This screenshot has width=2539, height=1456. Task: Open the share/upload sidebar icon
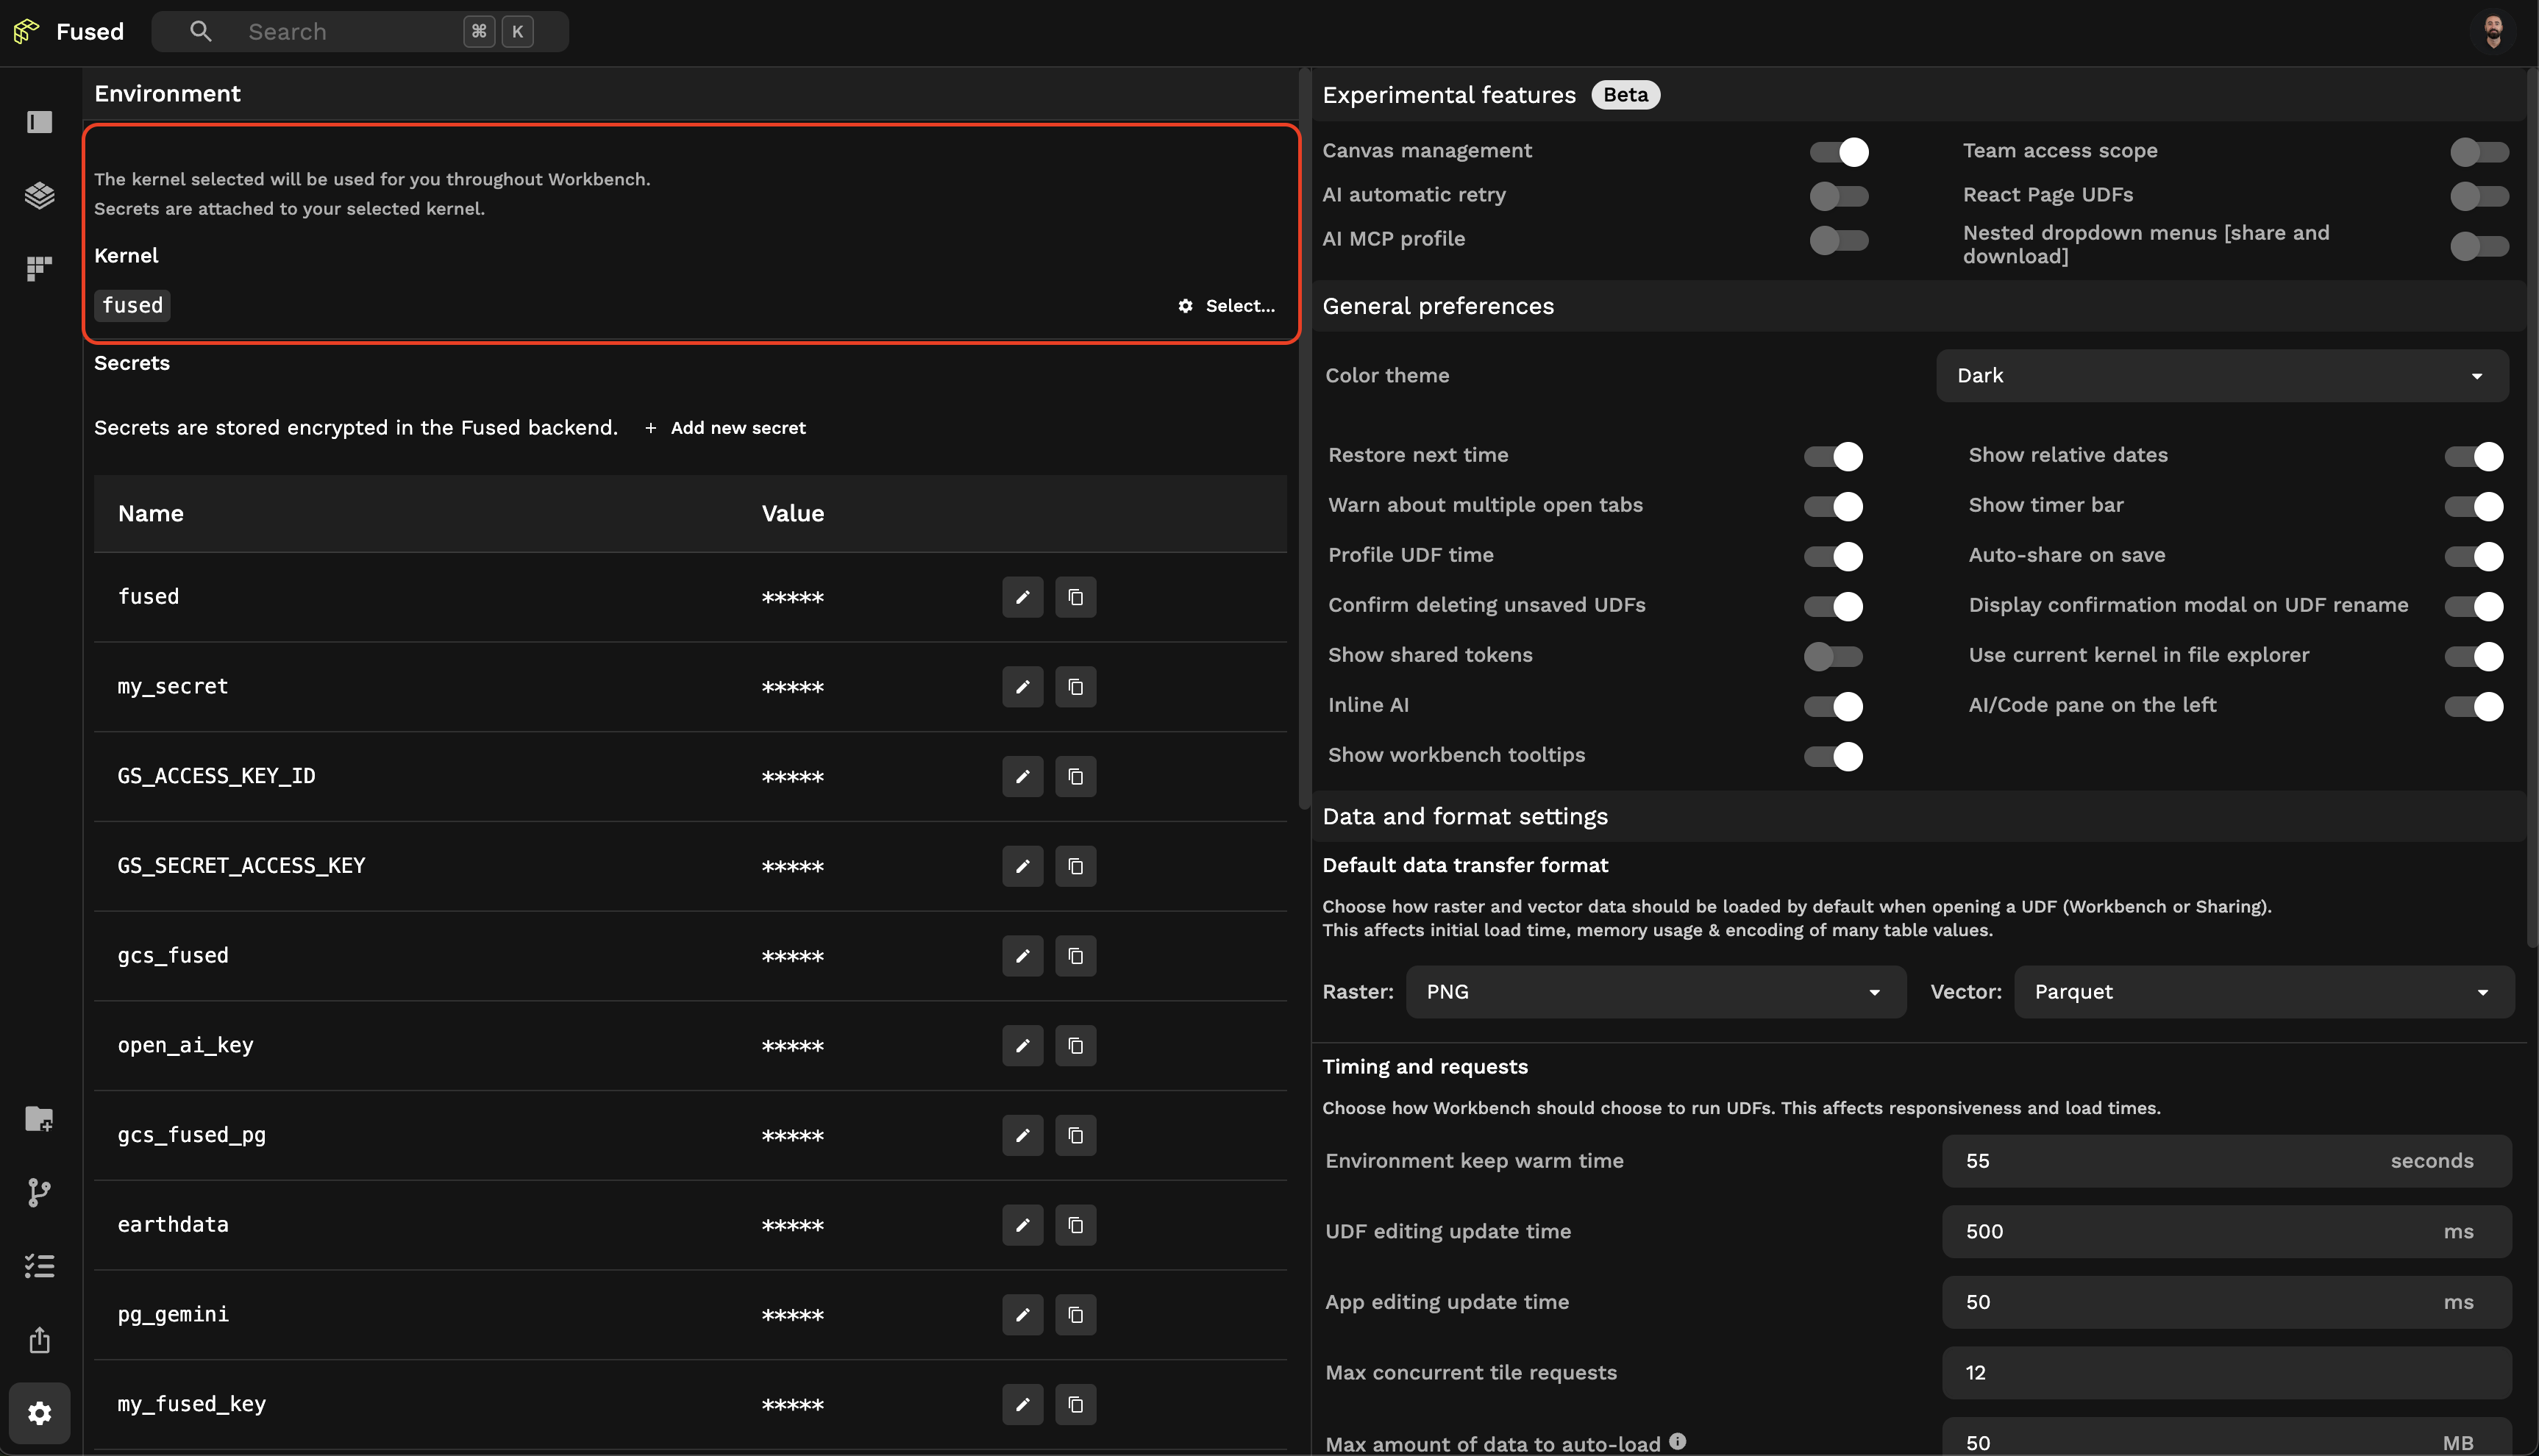pos(39,1340)
